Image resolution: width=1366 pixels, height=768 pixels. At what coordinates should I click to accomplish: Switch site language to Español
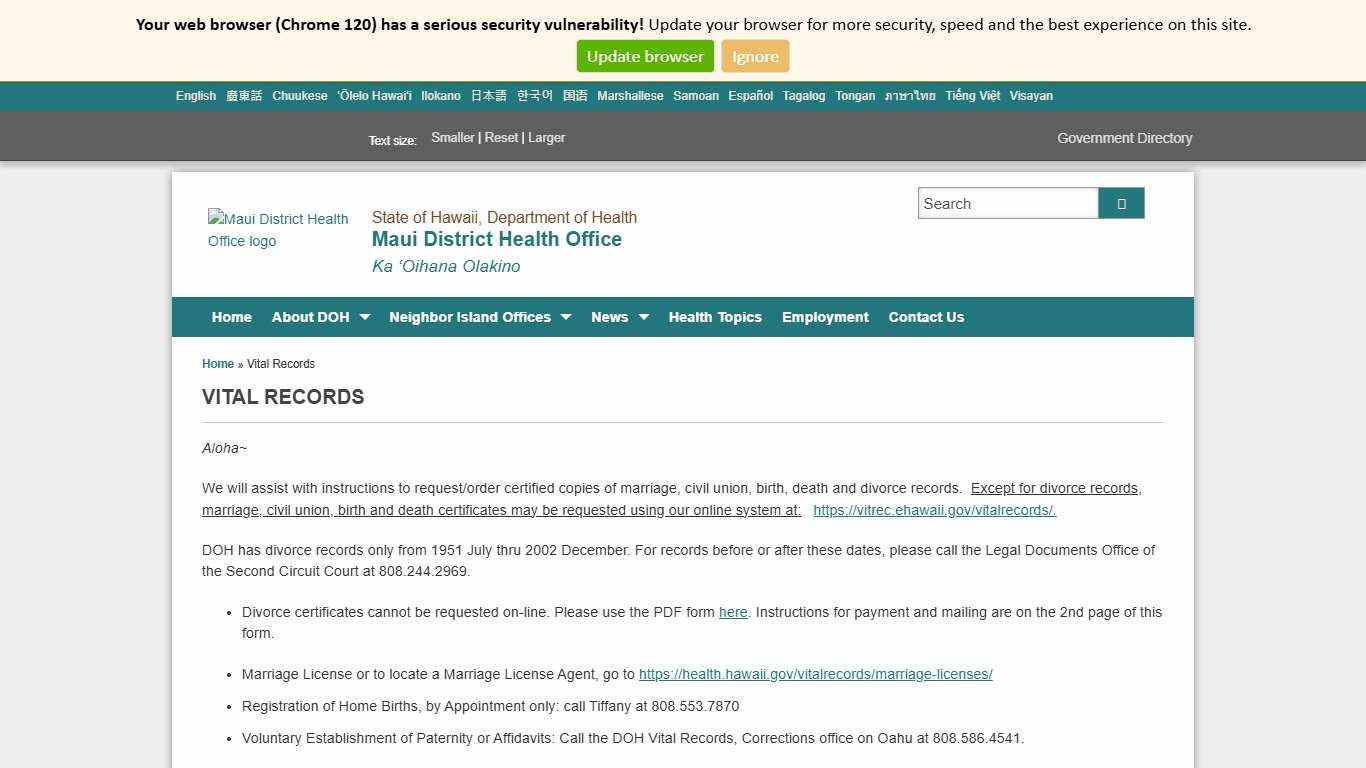pyautogui.click(x=750, y=95)
